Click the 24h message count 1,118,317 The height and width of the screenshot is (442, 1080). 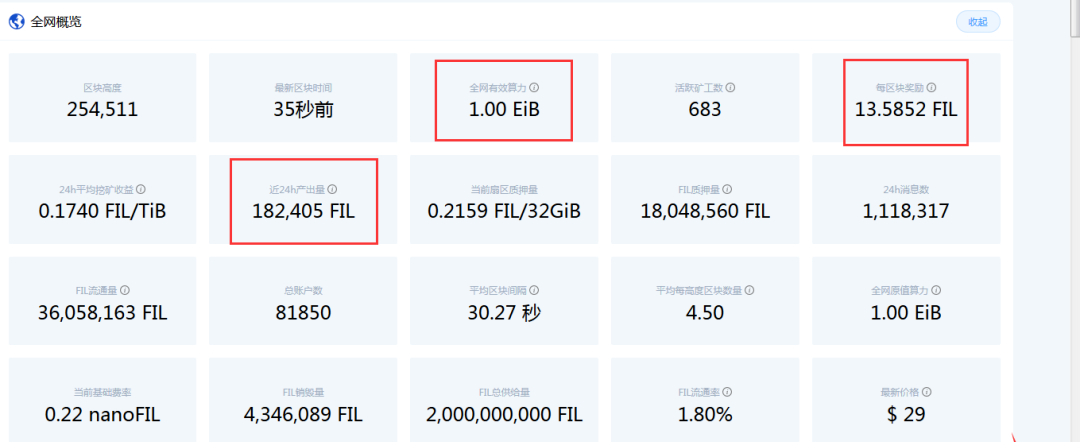coord(906,211)
